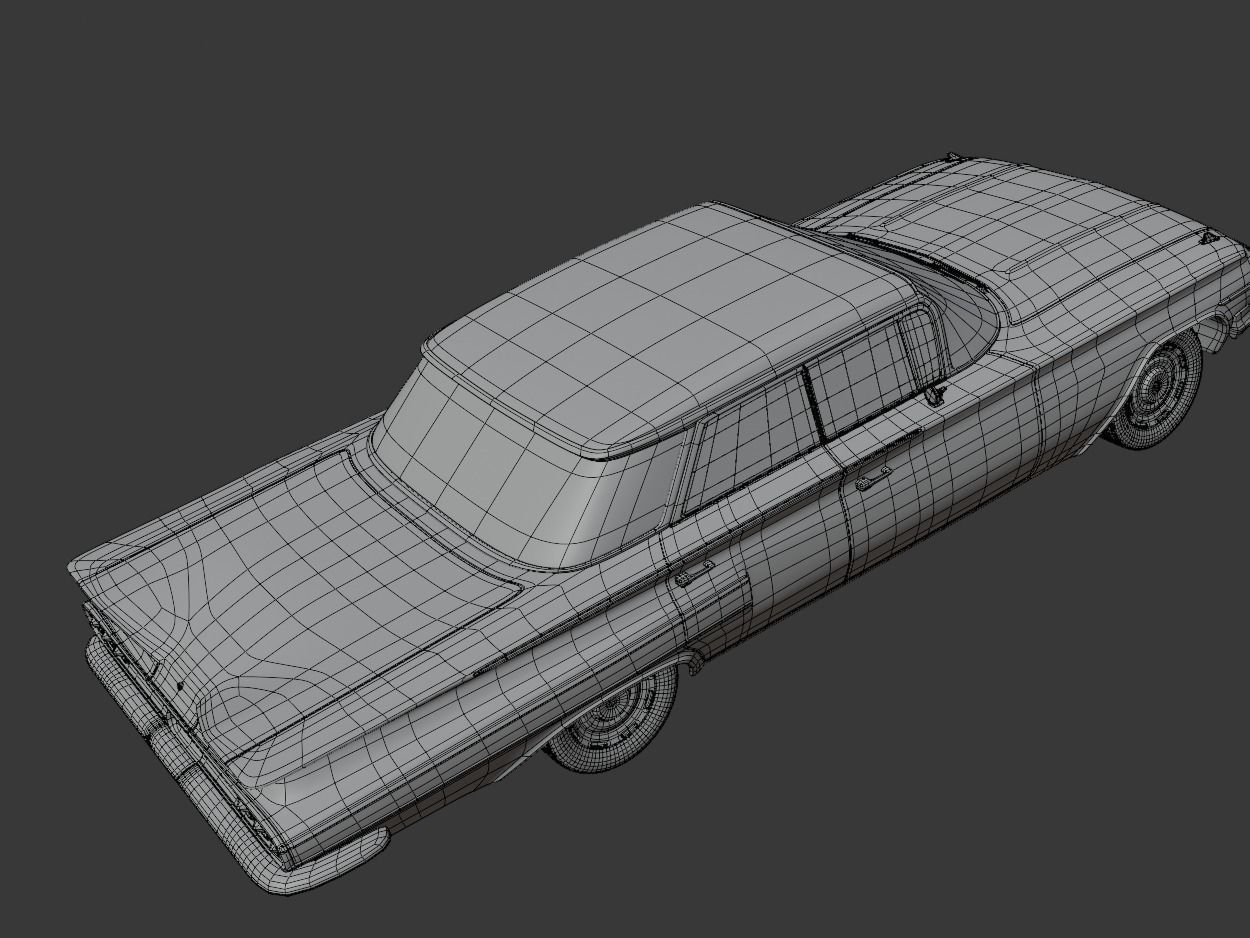Image resolution: width=1250 pixels, height=938 pixels.
Task: Click the front door handle
Action: [x=872, y=478]
